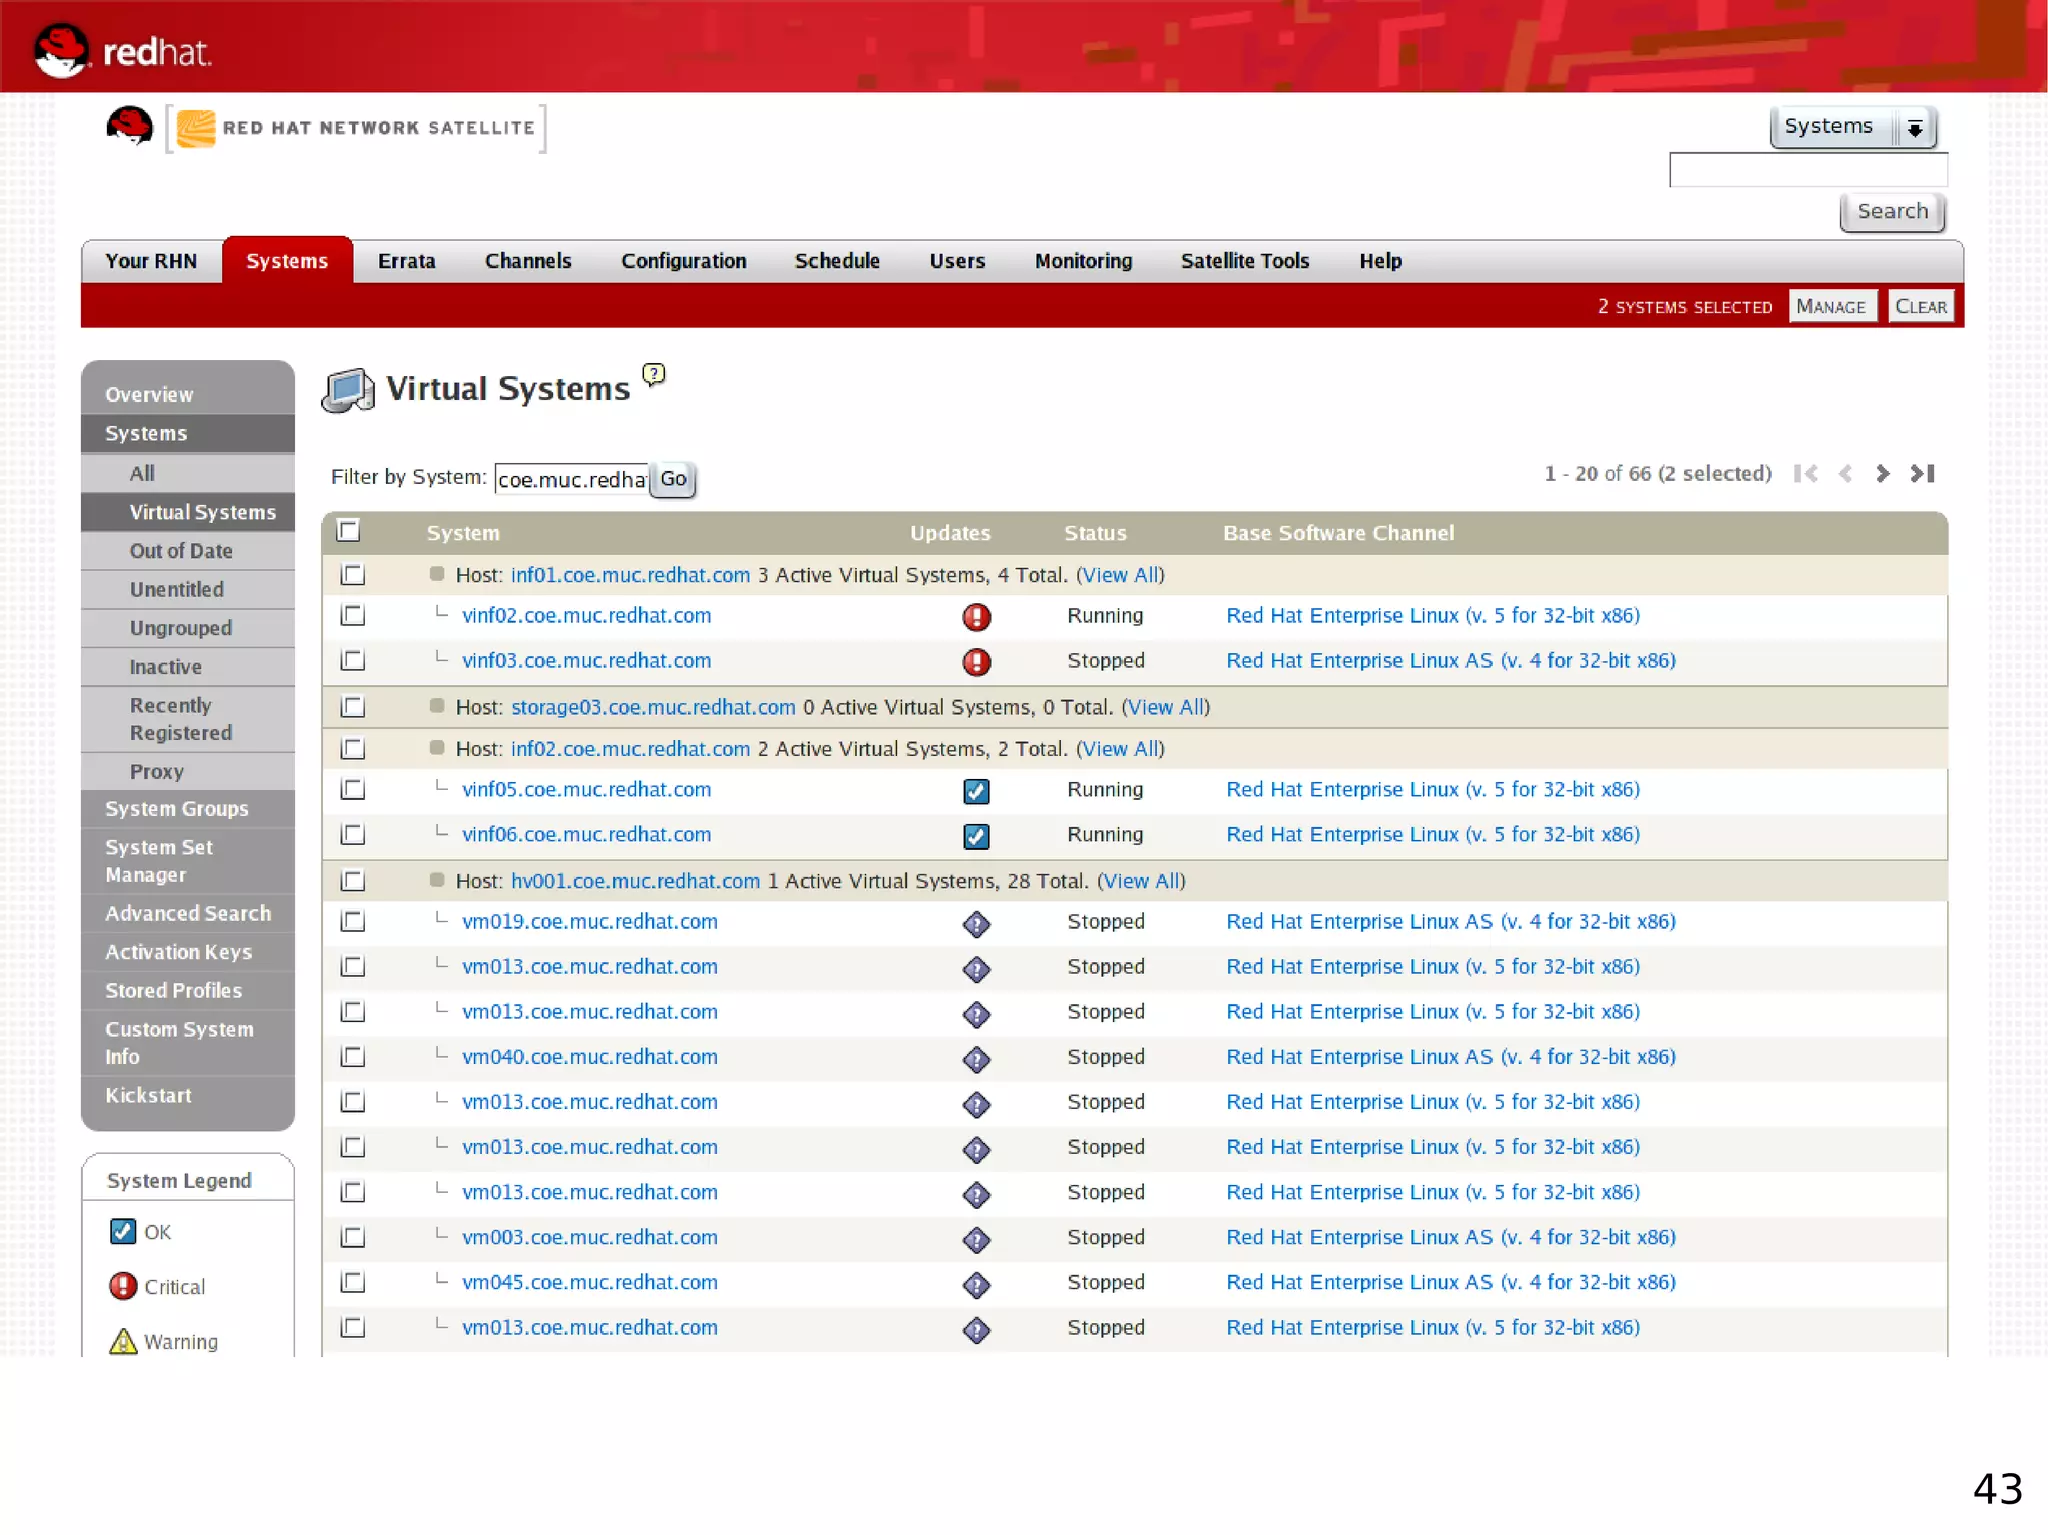
Task: Click the Go filter button
Action: tap(673, 479)
